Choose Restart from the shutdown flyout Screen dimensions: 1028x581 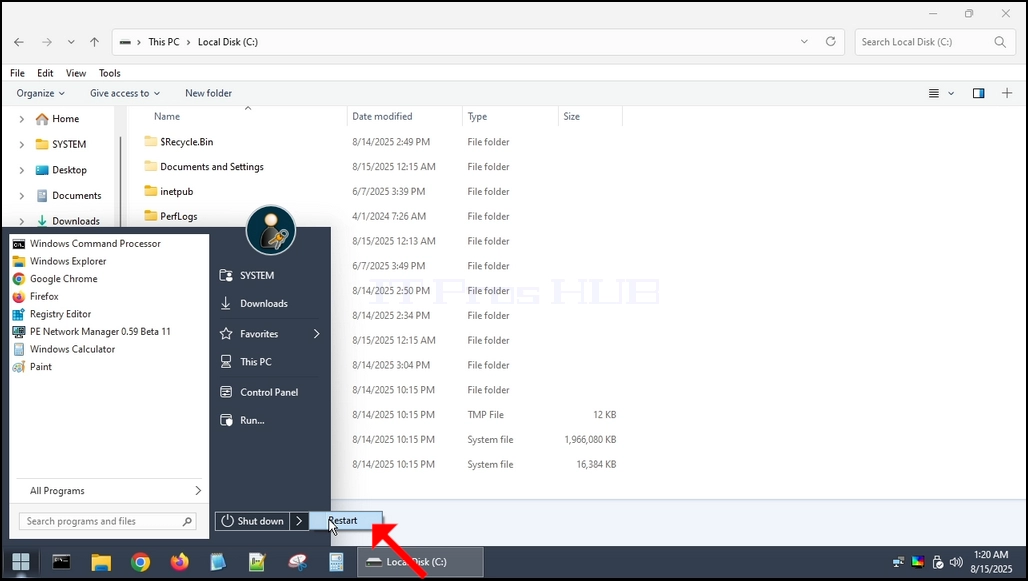tap(346, 521)
